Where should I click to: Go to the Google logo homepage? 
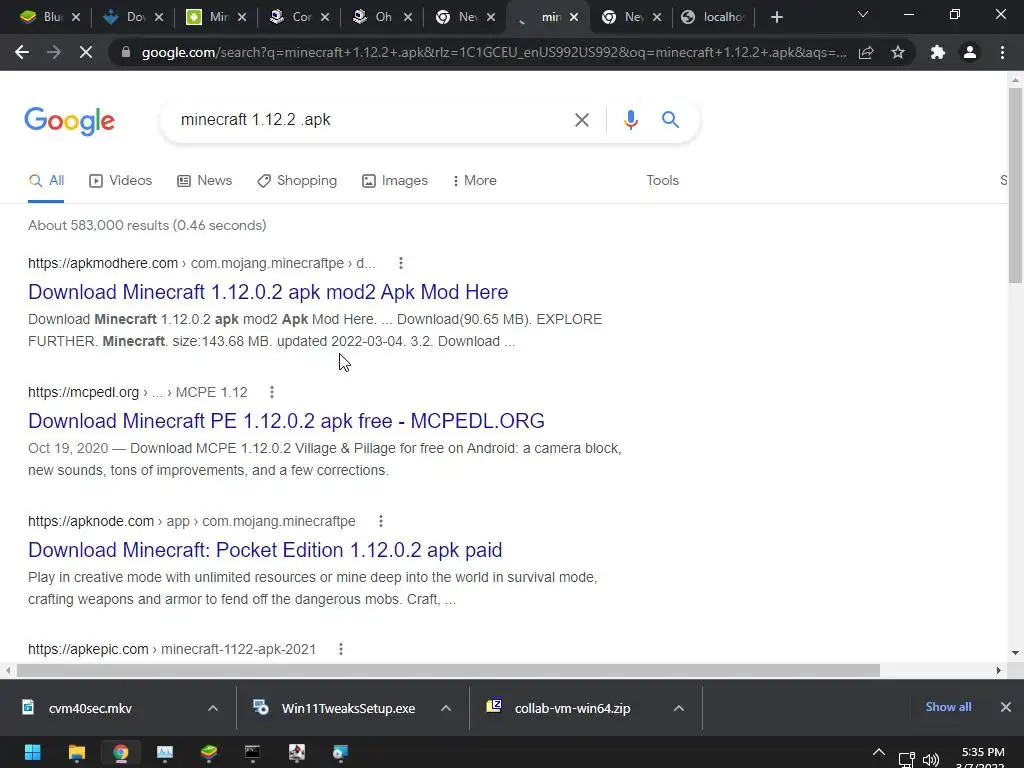click(x=70, y=121)
